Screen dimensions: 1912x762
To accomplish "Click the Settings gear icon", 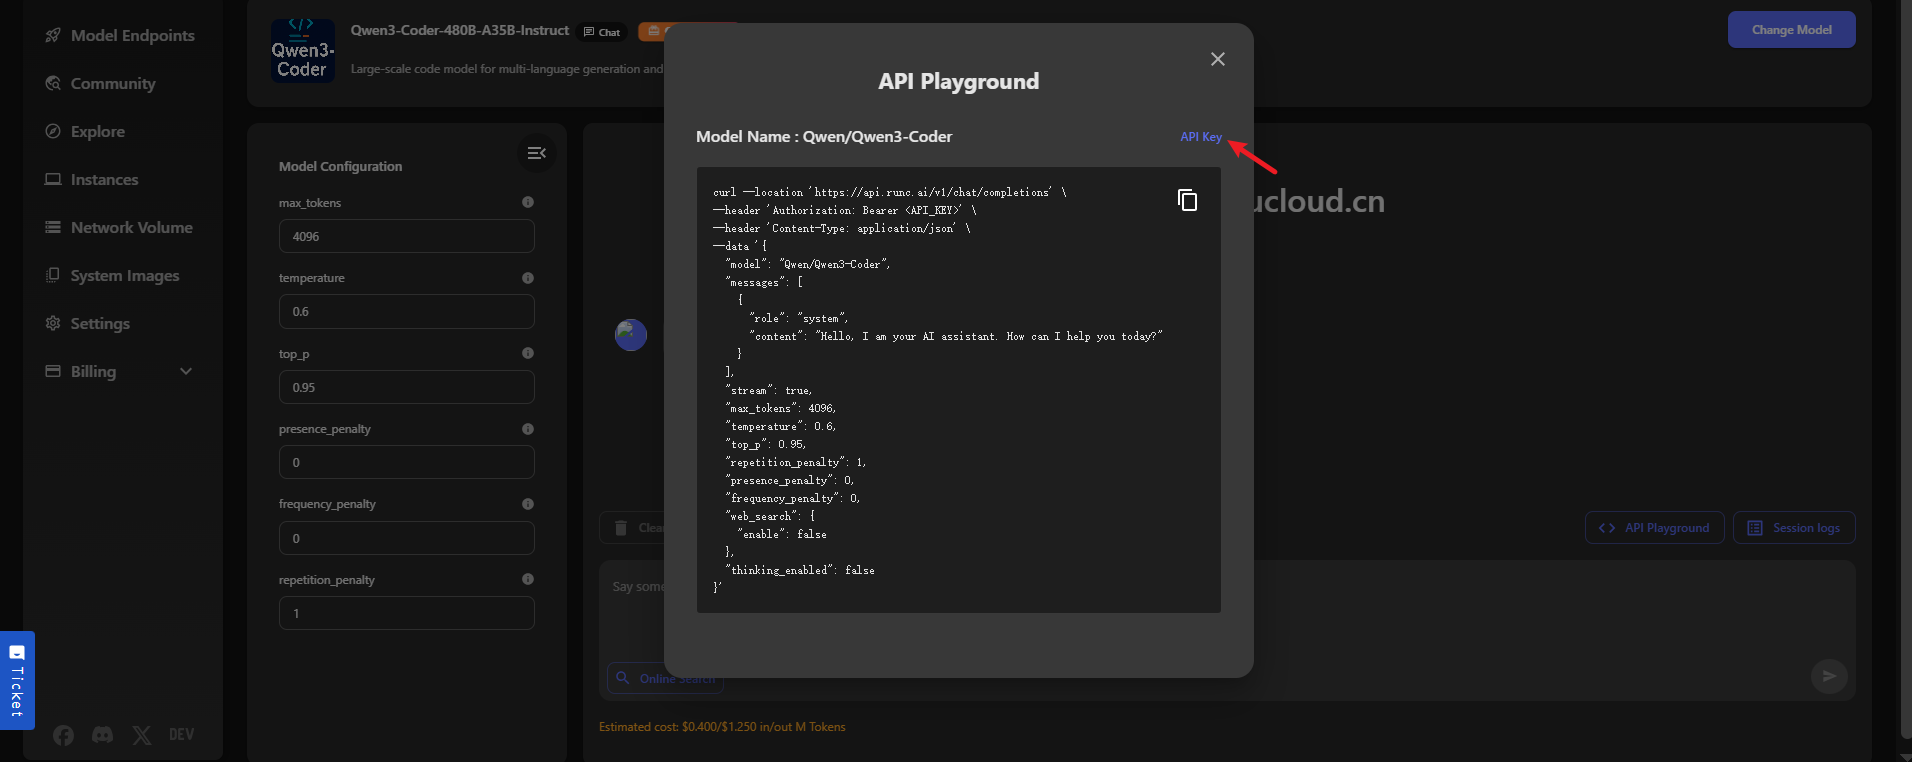I will pos(53,323).
